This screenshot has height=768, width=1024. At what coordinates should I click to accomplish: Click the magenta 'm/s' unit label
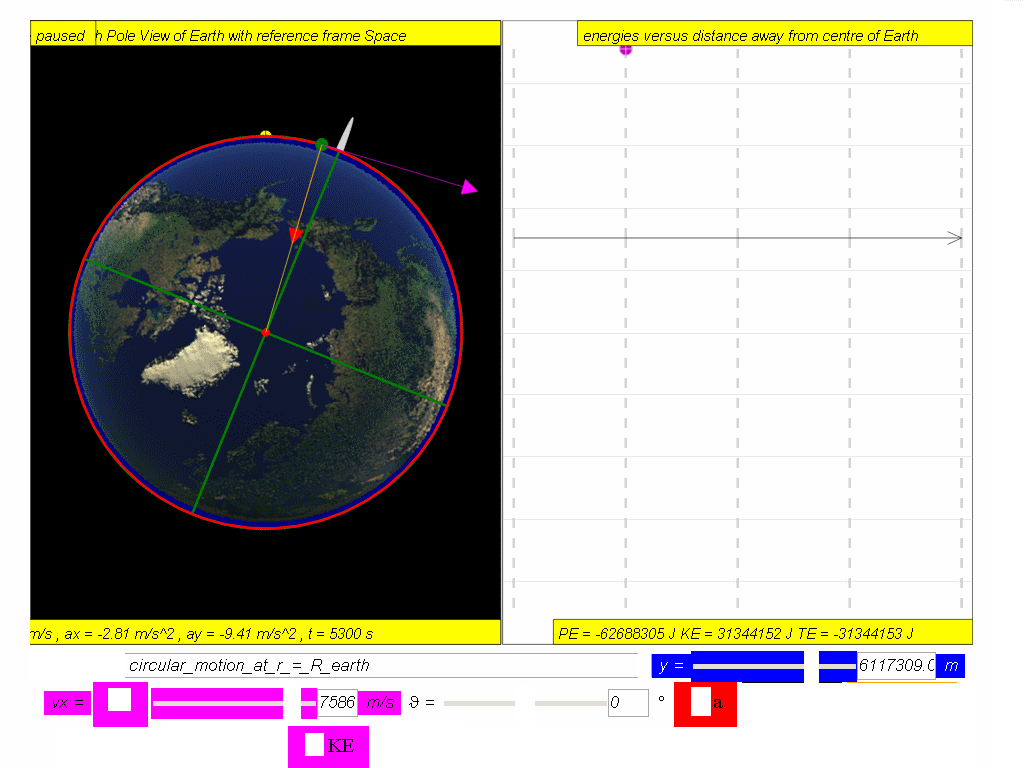click(x=379, y=703)
